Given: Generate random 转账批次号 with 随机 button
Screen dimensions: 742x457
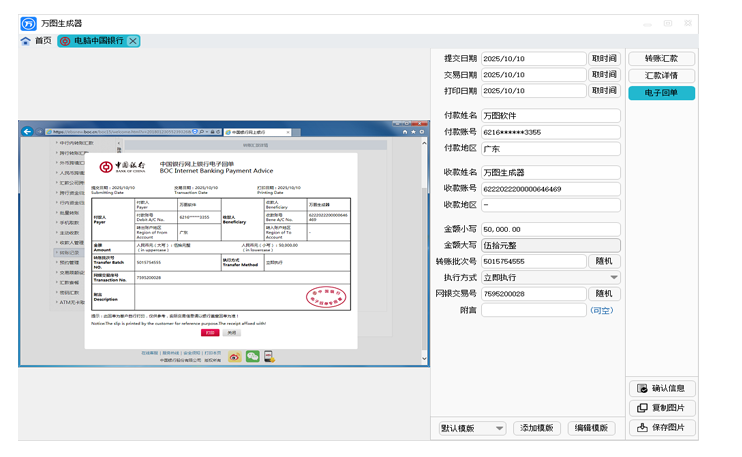Looking at the screenshot, I should click(603, 261).
